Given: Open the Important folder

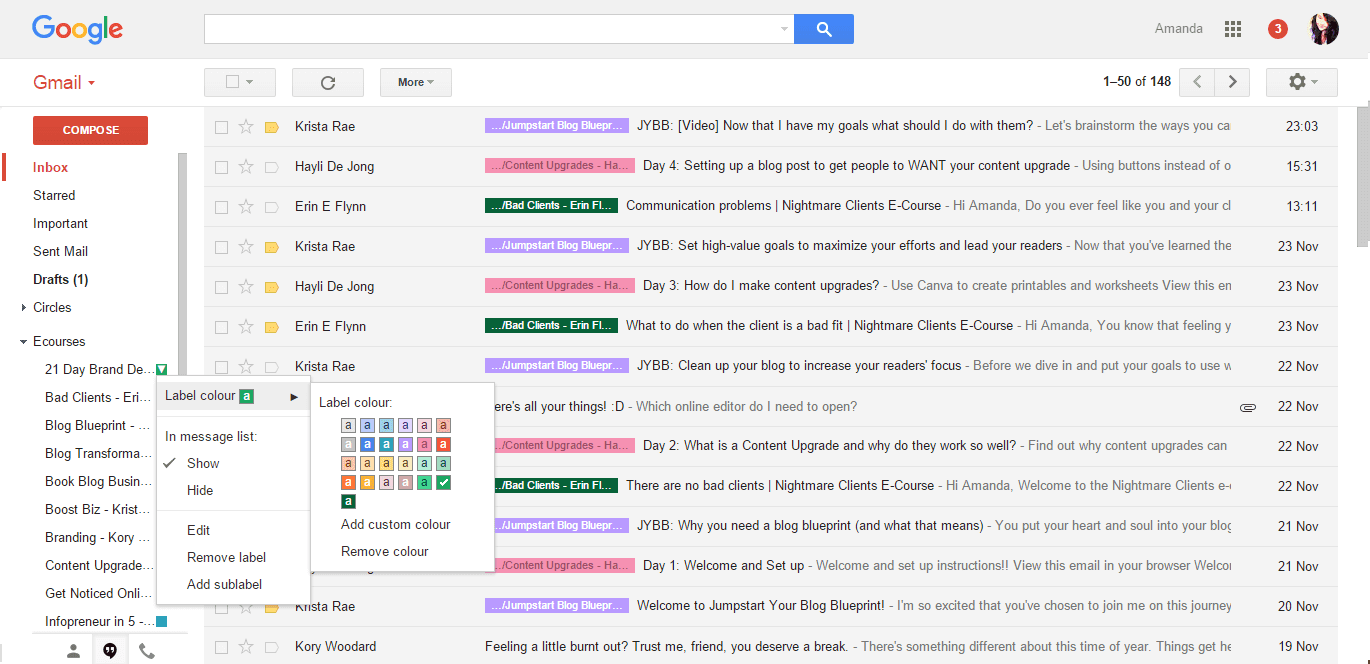Looking at the screenshot, I should coord(61,224).
